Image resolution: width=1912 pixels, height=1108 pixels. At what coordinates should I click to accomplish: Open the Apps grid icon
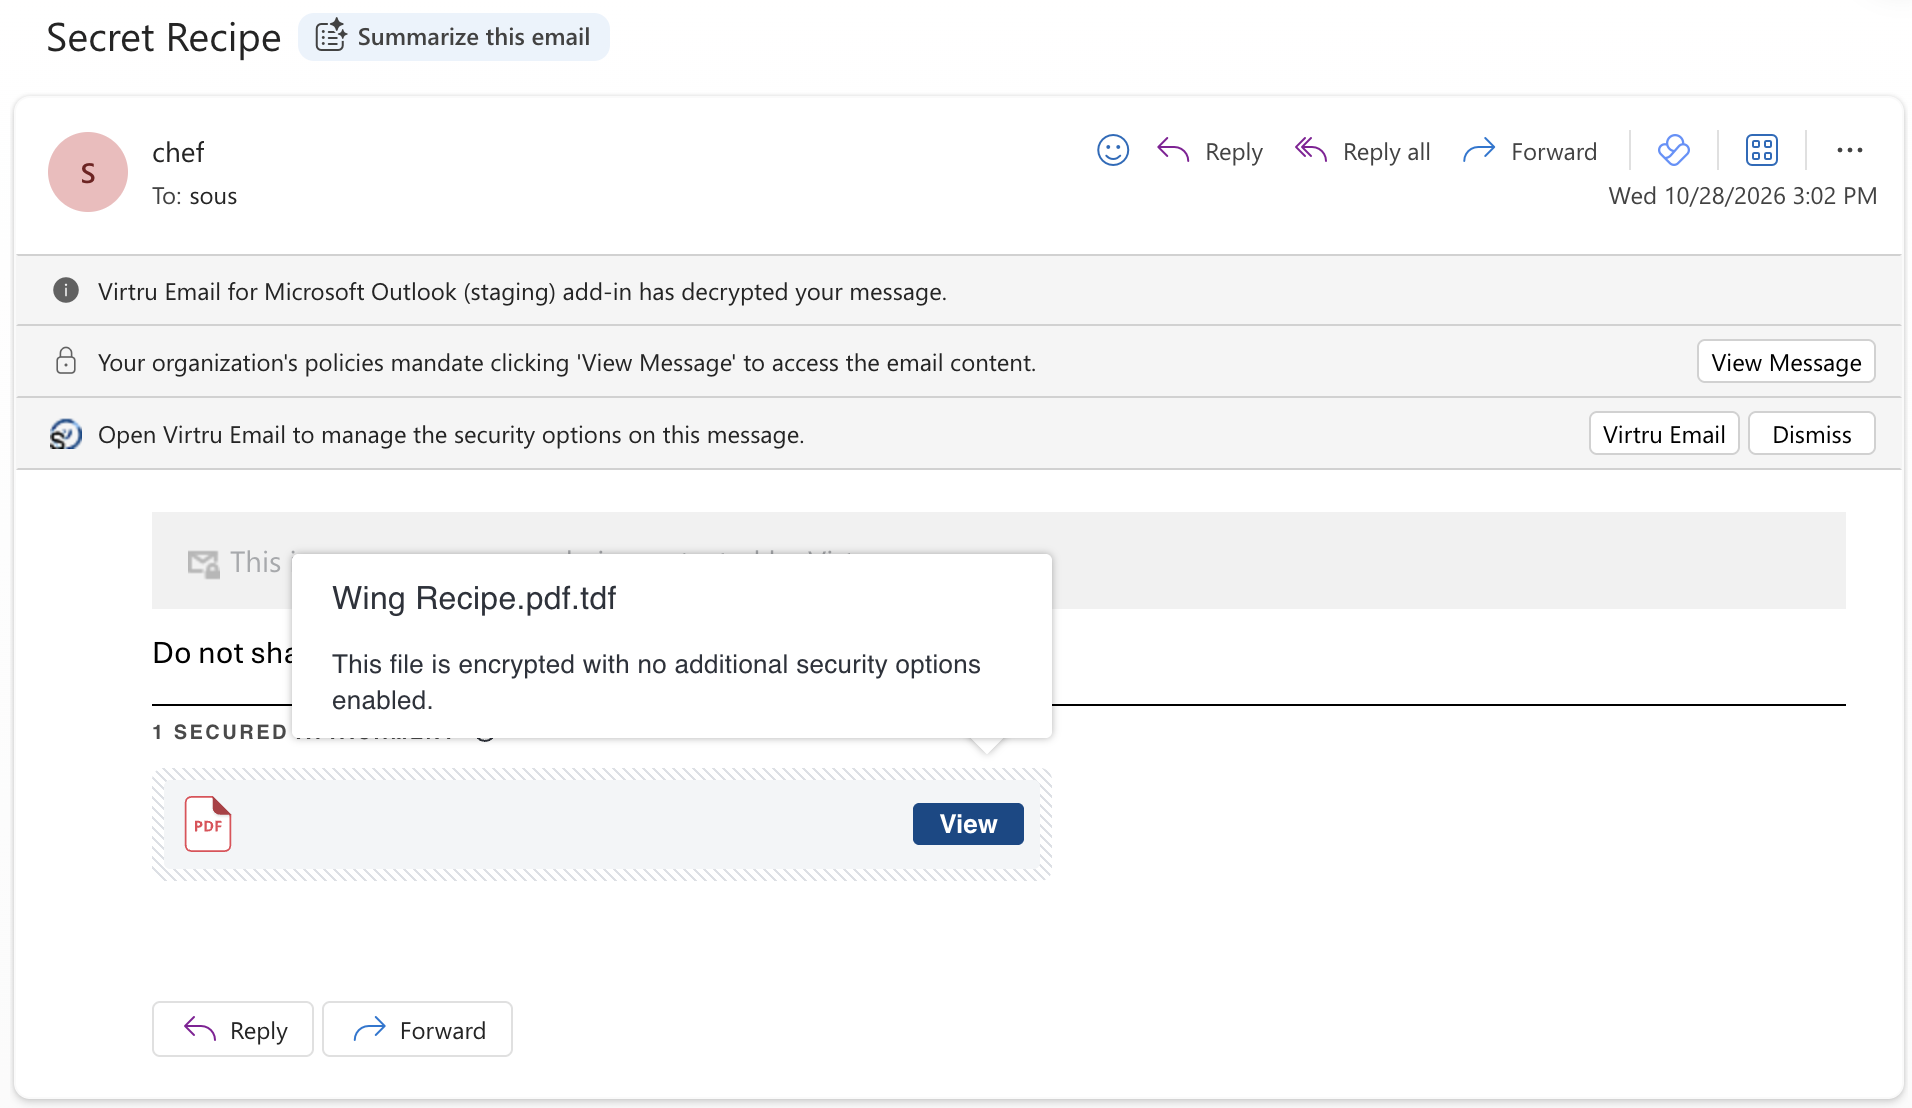coord(1761,151)
